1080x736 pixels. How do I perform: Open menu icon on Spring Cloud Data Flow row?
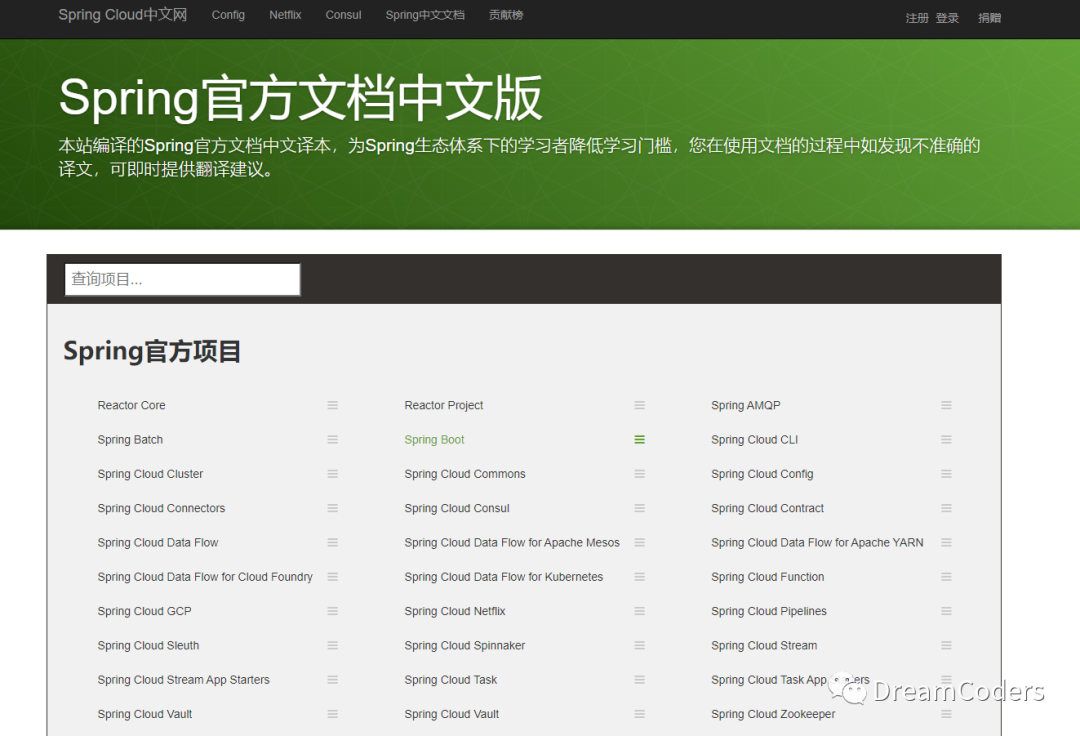(333, 543)
